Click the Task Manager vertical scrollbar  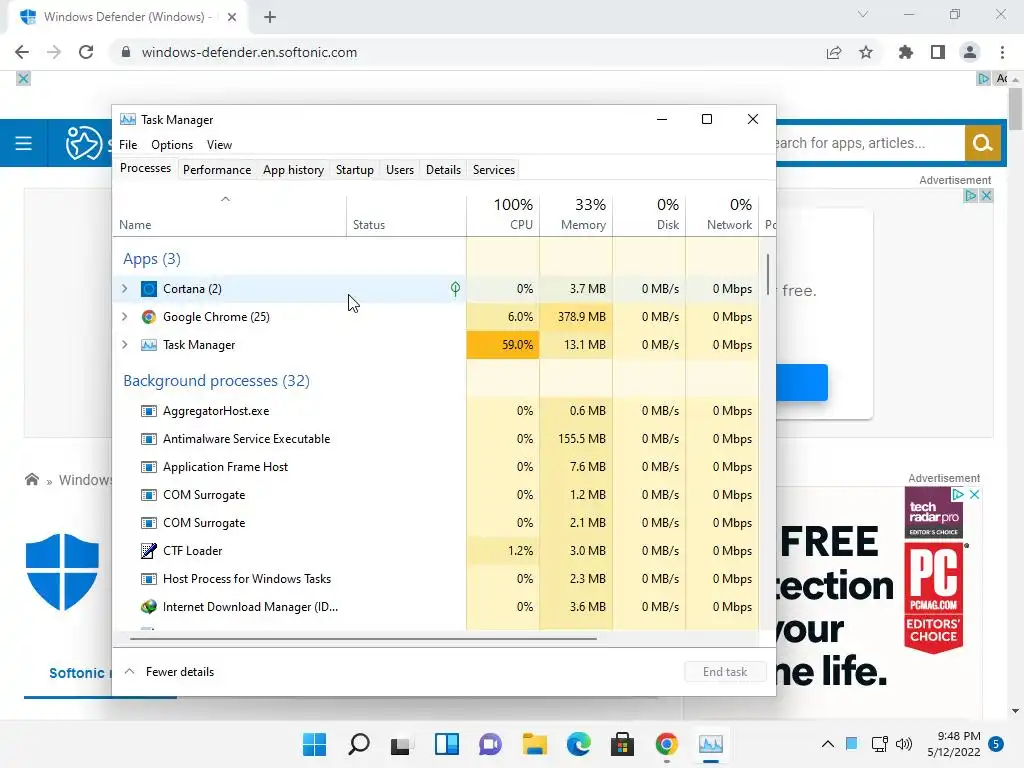[x=768, y=275]
